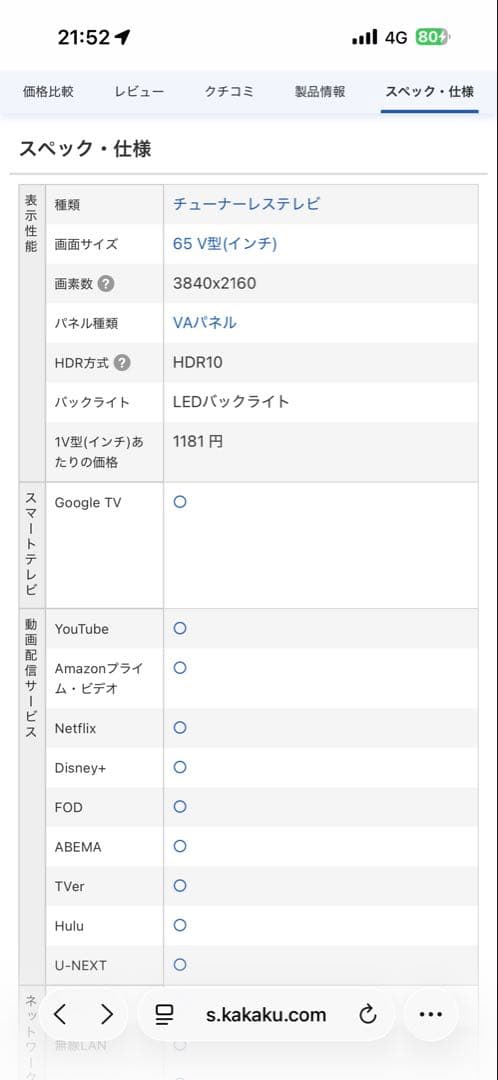Tap the location arrow in status bar
Image resolution: width=498 pixels, height=1080 pixels.
coord(123,37)
